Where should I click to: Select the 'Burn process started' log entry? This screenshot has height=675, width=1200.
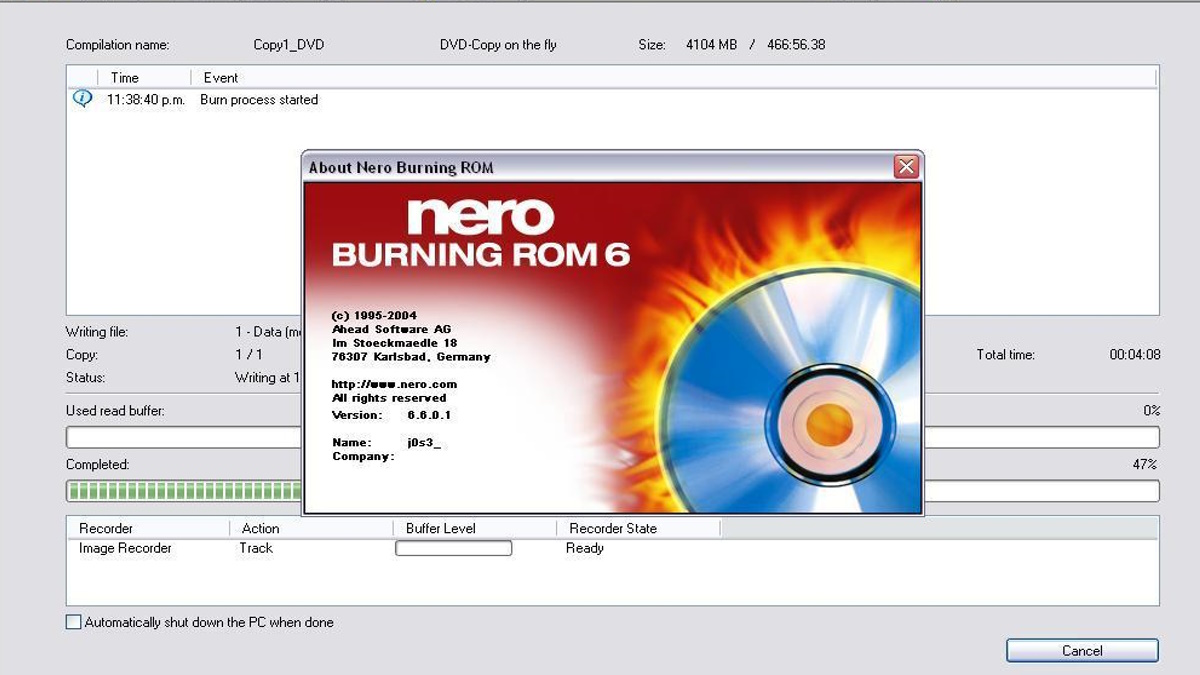259,100
